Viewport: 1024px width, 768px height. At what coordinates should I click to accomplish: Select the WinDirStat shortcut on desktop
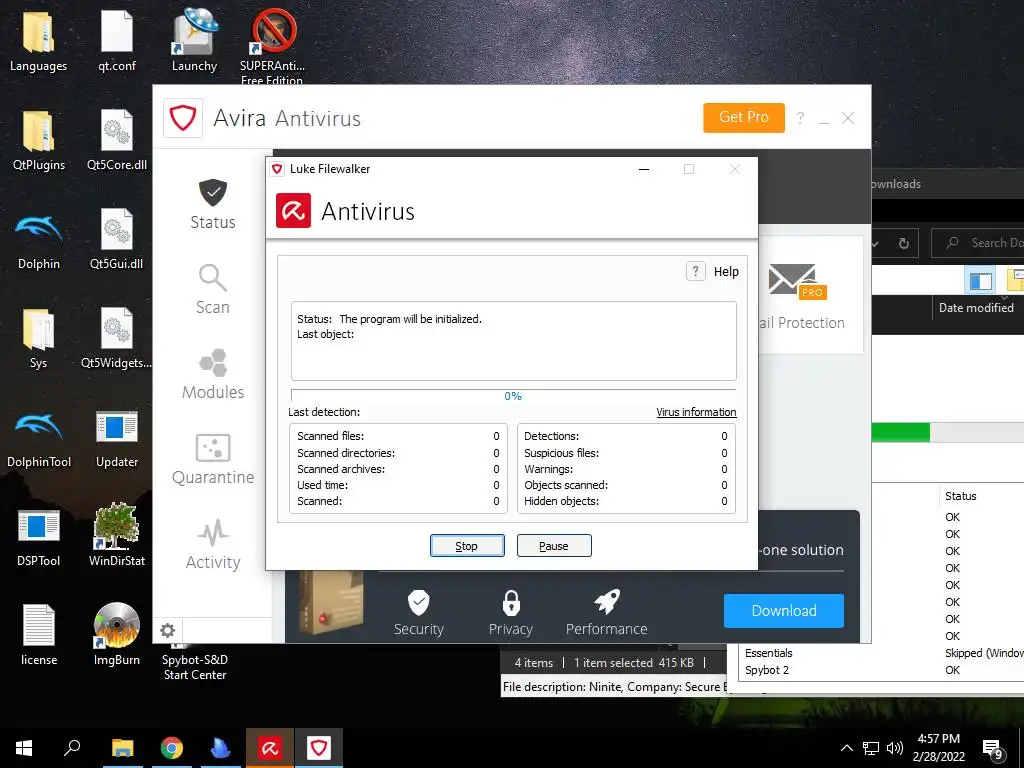[x=117, y=534]
